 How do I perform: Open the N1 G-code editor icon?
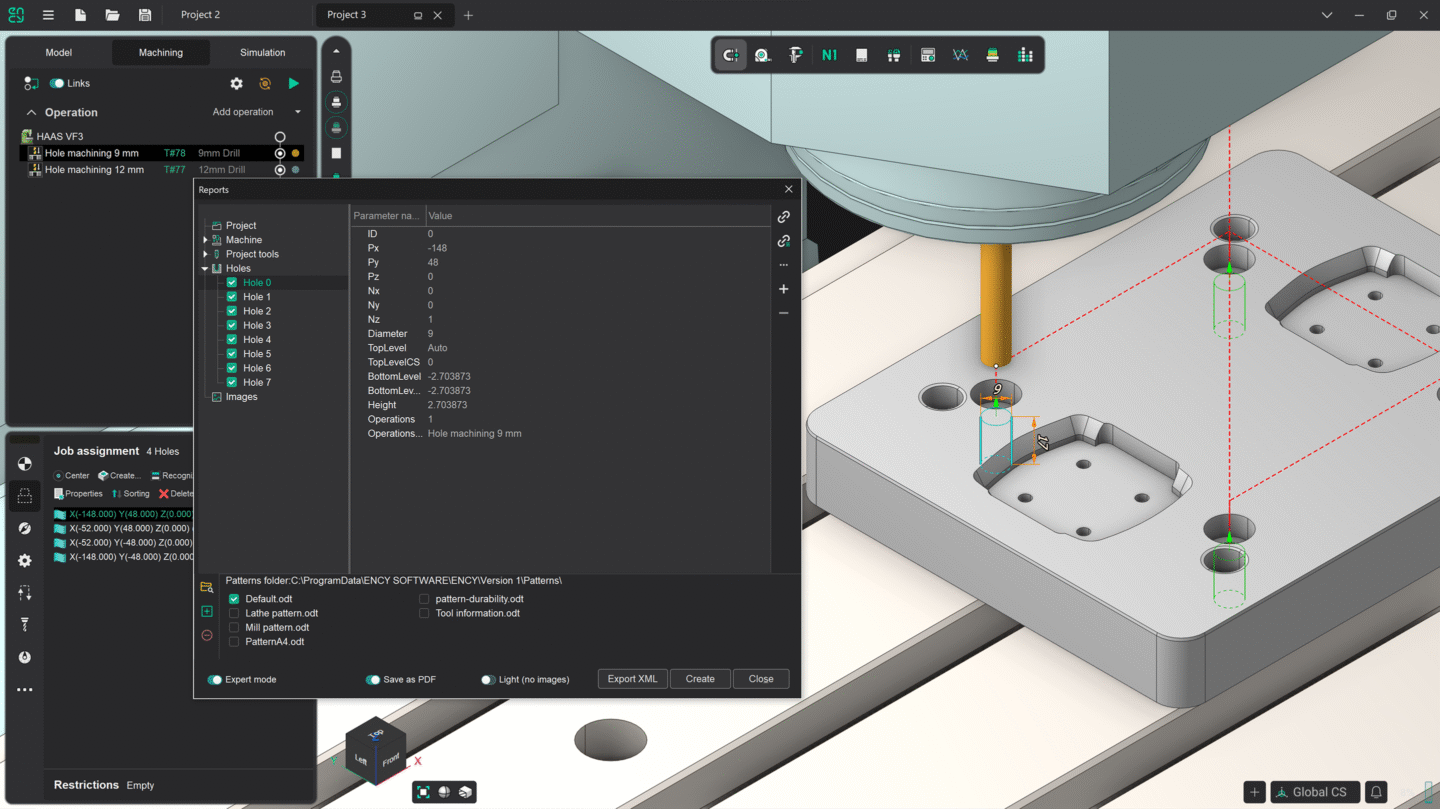tap(828, 55)
